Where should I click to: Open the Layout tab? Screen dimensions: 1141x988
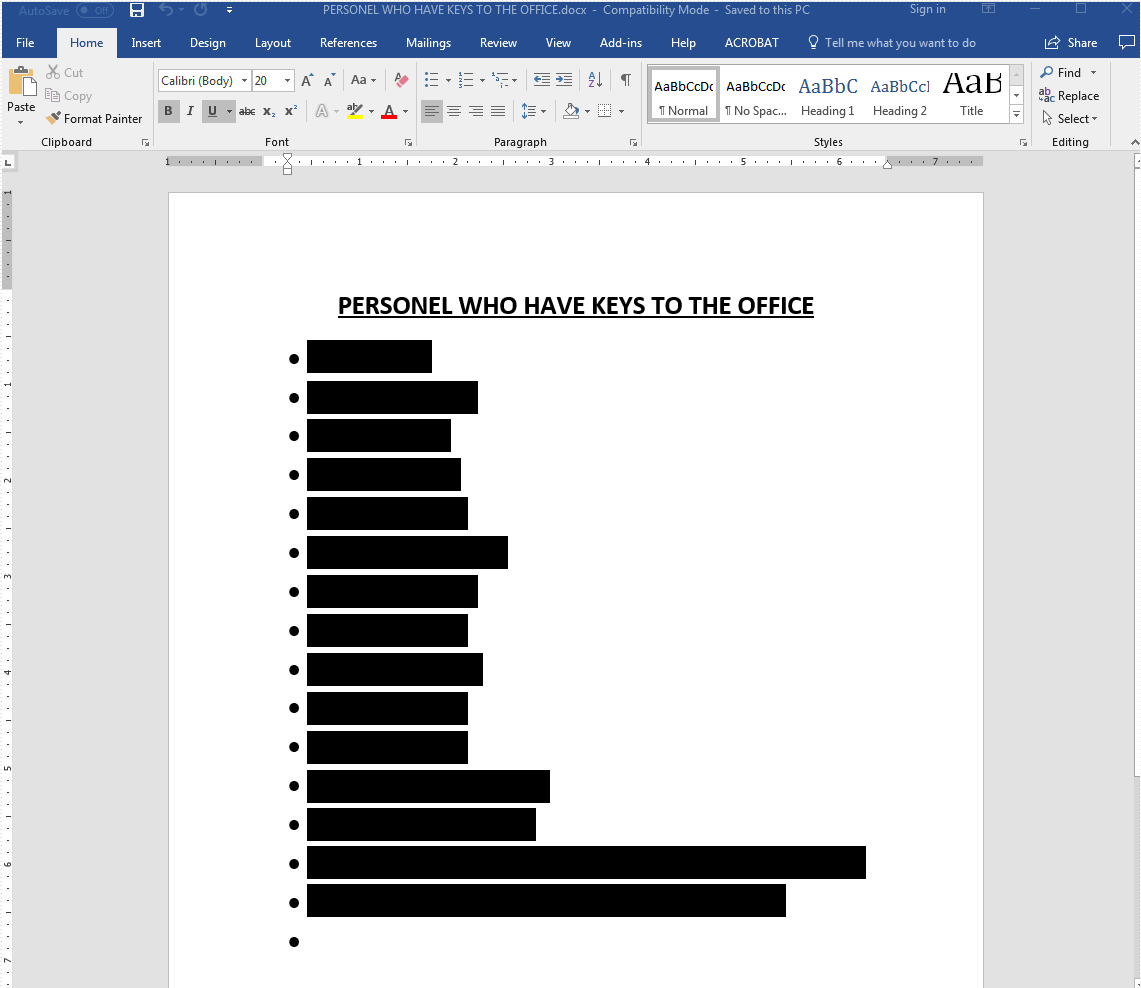pos(273,43)
